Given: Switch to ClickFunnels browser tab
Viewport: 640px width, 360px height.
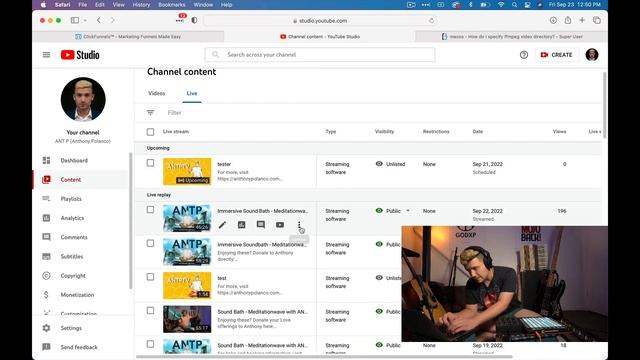Looking at the screenshot, I should click(x=128, y=37).
